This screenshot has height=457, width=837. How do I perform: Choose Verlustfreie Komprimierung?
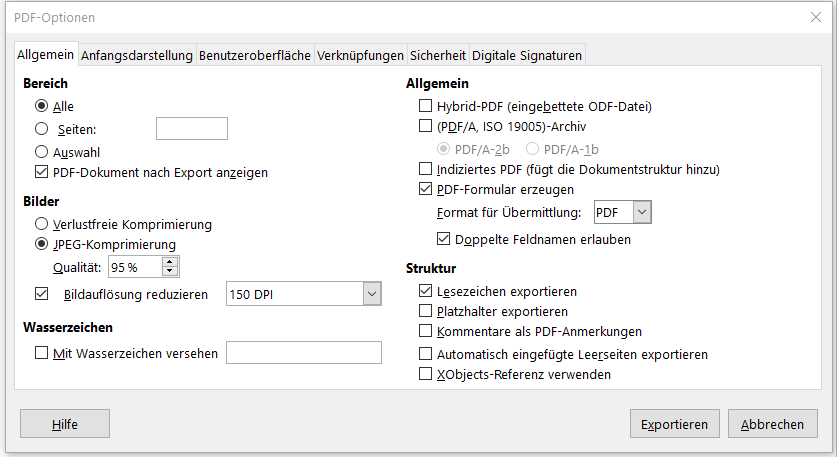(x=41, y=224)
